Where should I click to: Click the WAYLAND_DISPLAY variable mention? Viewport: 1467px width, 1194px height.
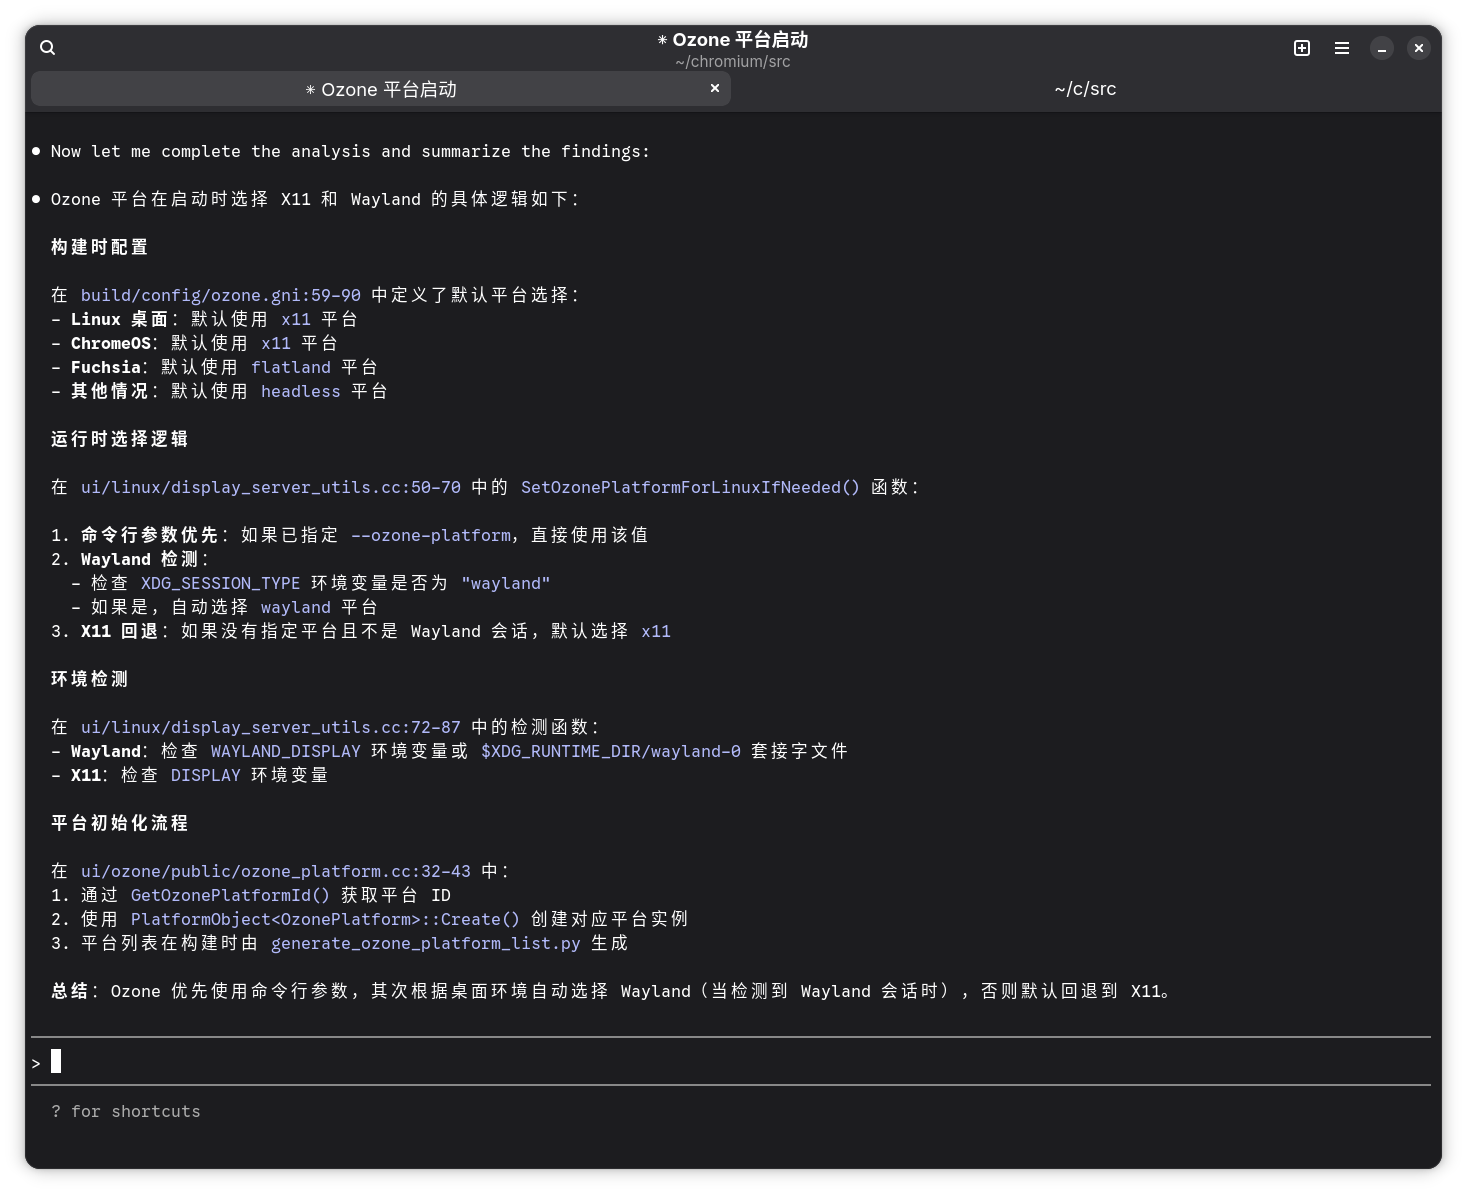286,751
